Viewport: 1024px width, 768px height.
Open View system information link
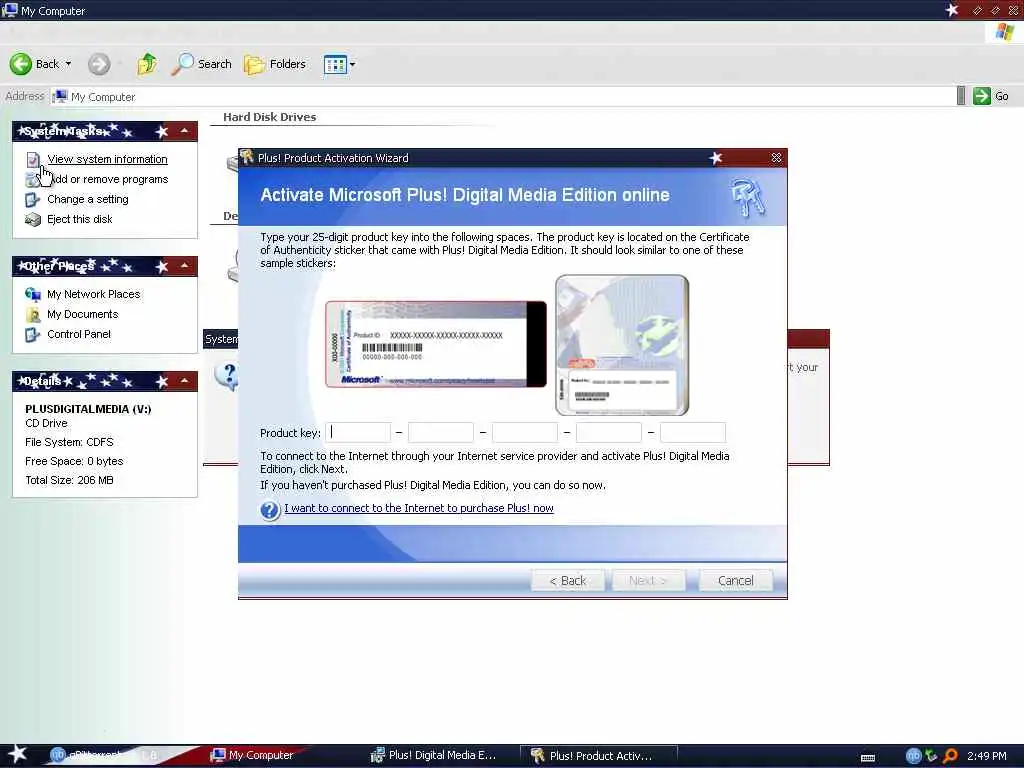[x=107, y=159]
